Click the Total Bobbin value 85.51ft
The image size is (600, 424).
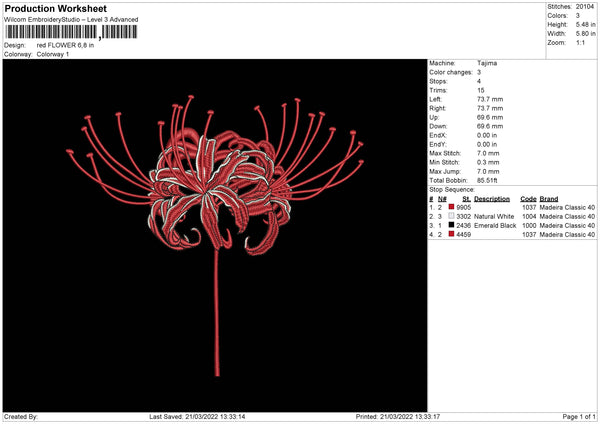(x=487, y=180)
